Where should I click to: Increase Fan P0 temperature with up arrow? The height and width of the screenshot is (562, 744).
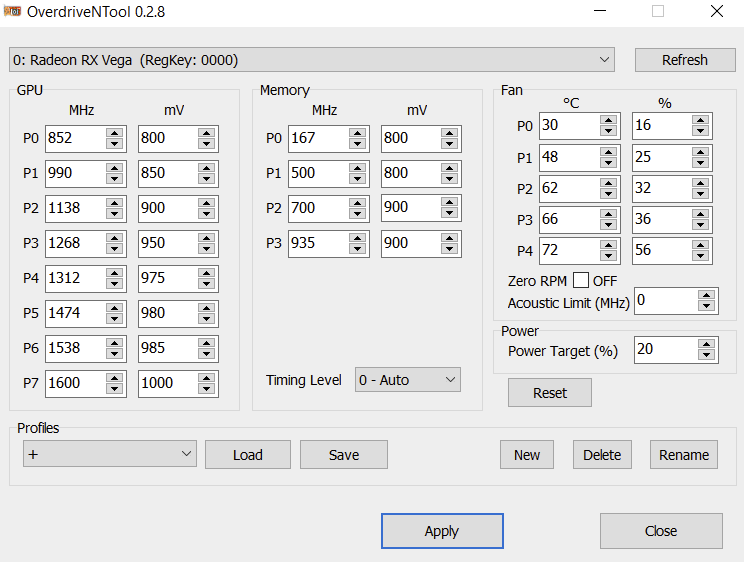click(x=608, y=121)
